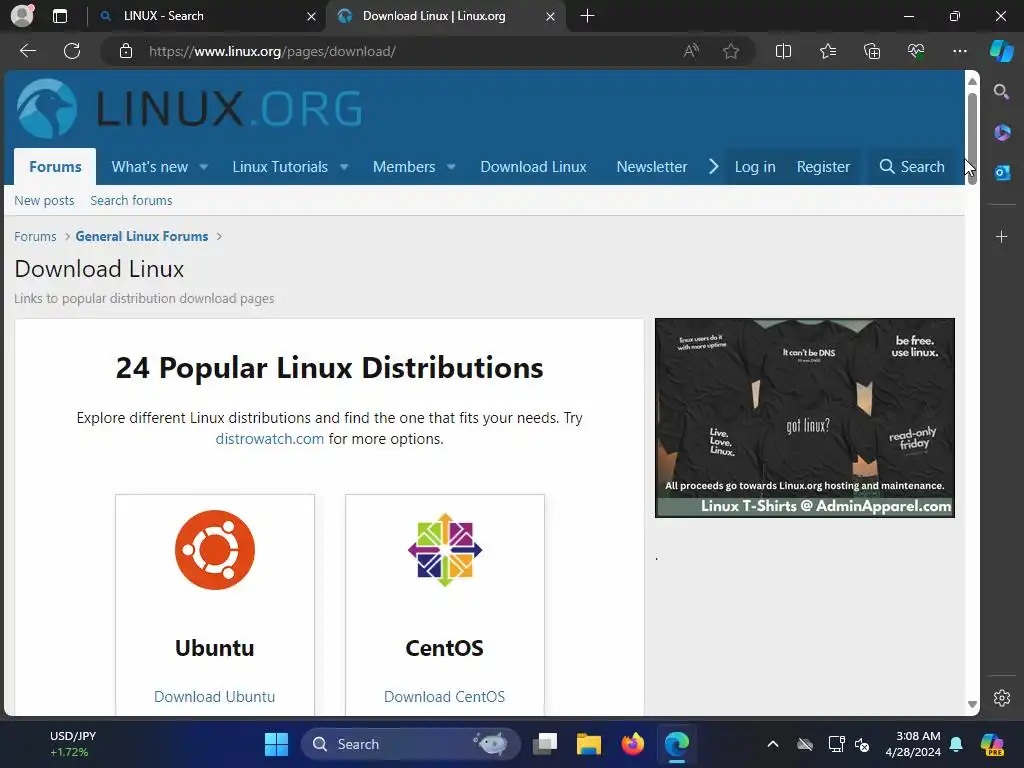Open Linux Tutorials menu item
The height and width of the screenshot is (768, 1024).
tap(280, 167)
